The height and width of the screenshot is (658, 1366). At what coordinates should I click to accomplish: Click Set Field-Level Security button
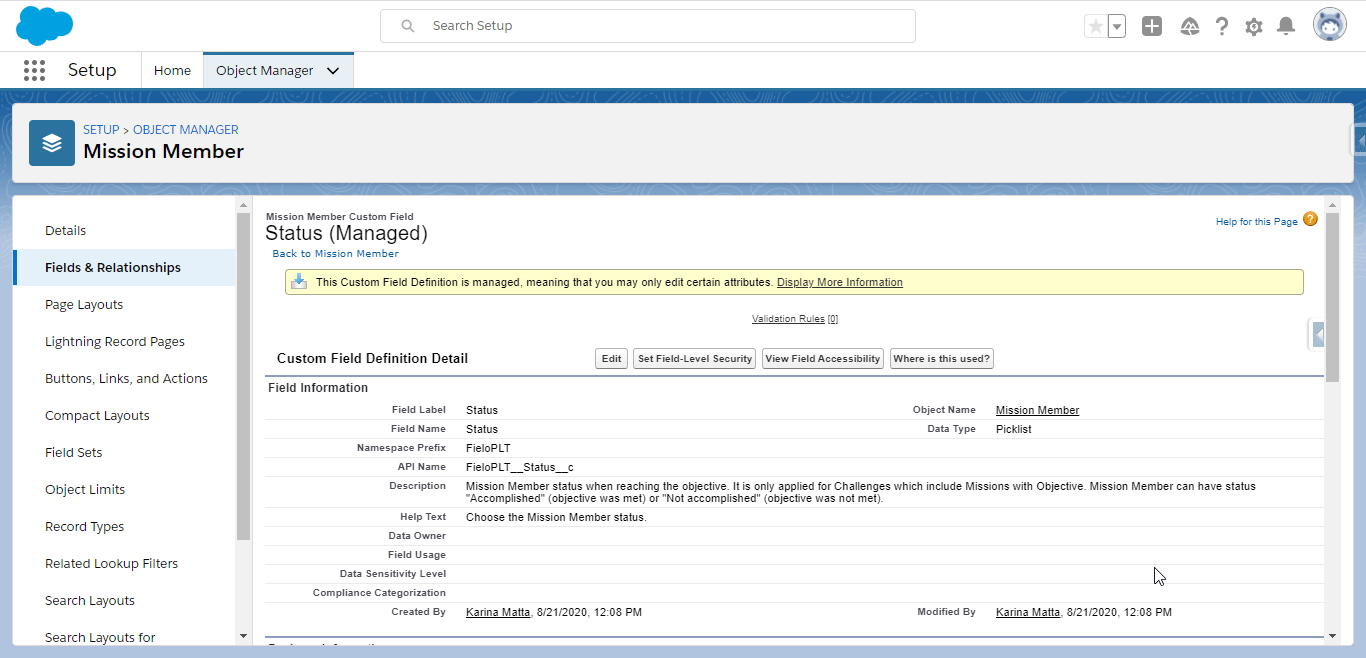click(x=695, y=359)
